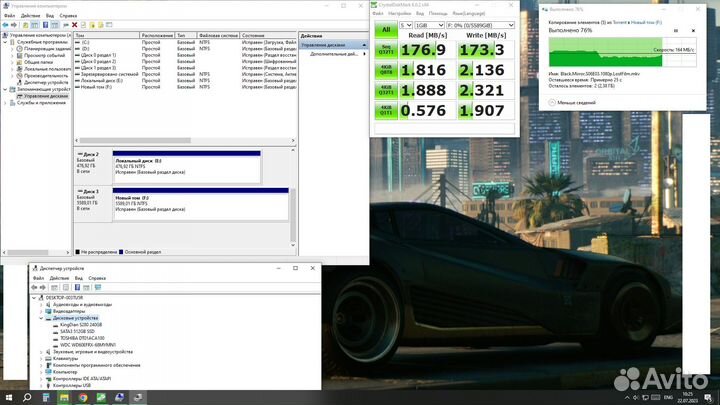Click the copy speed progress graph

[x=622, y=52]
